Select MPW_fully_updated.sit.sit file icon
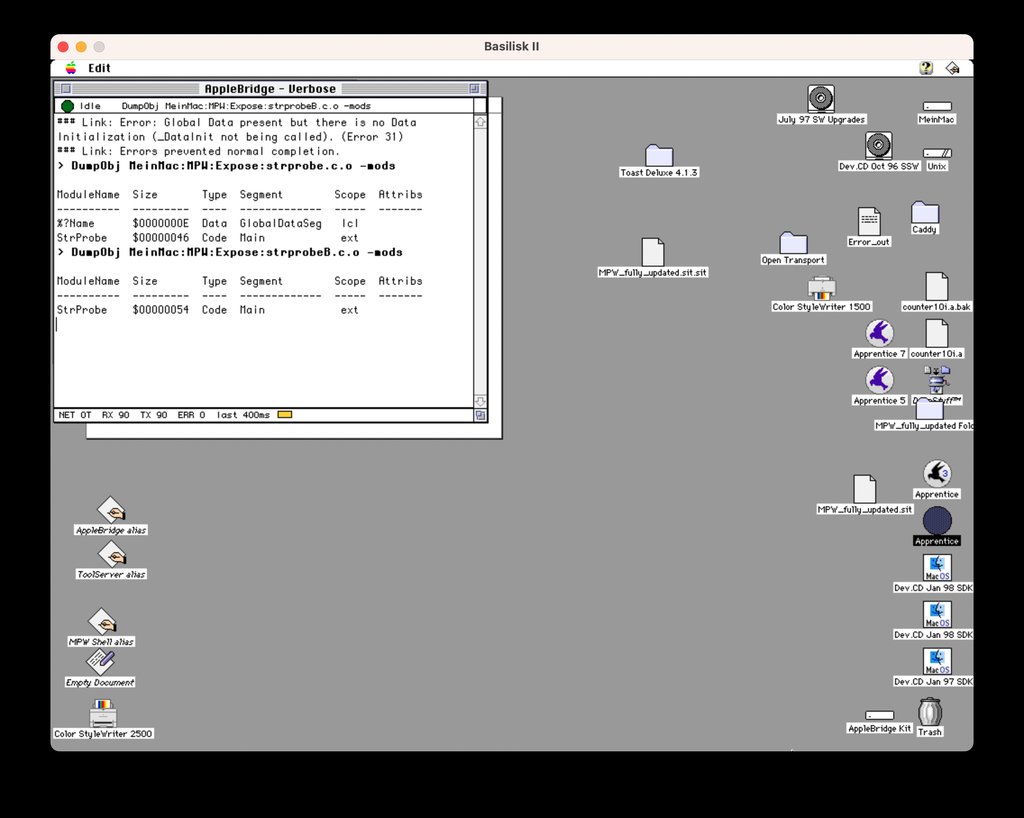 (x=652, y=252)
